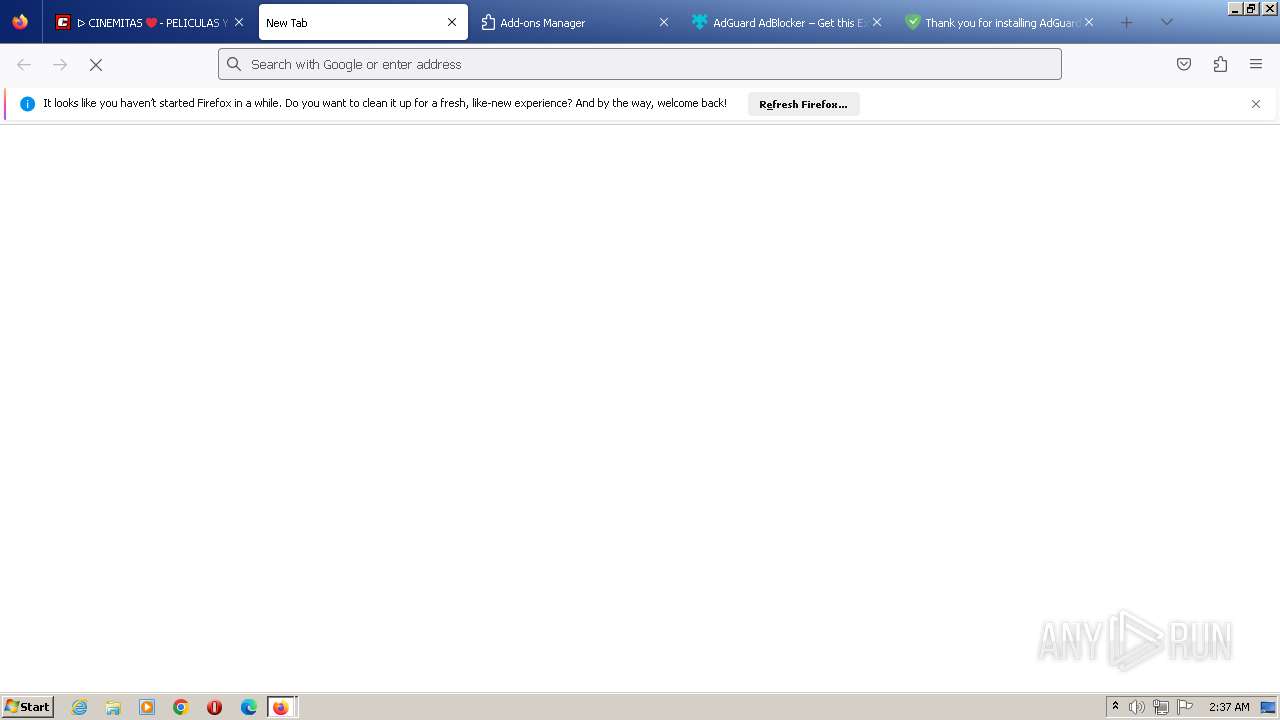Go forward one page
Image resolution: width=1280 pixels, height=720 pixels.
(x=60, y=64)
